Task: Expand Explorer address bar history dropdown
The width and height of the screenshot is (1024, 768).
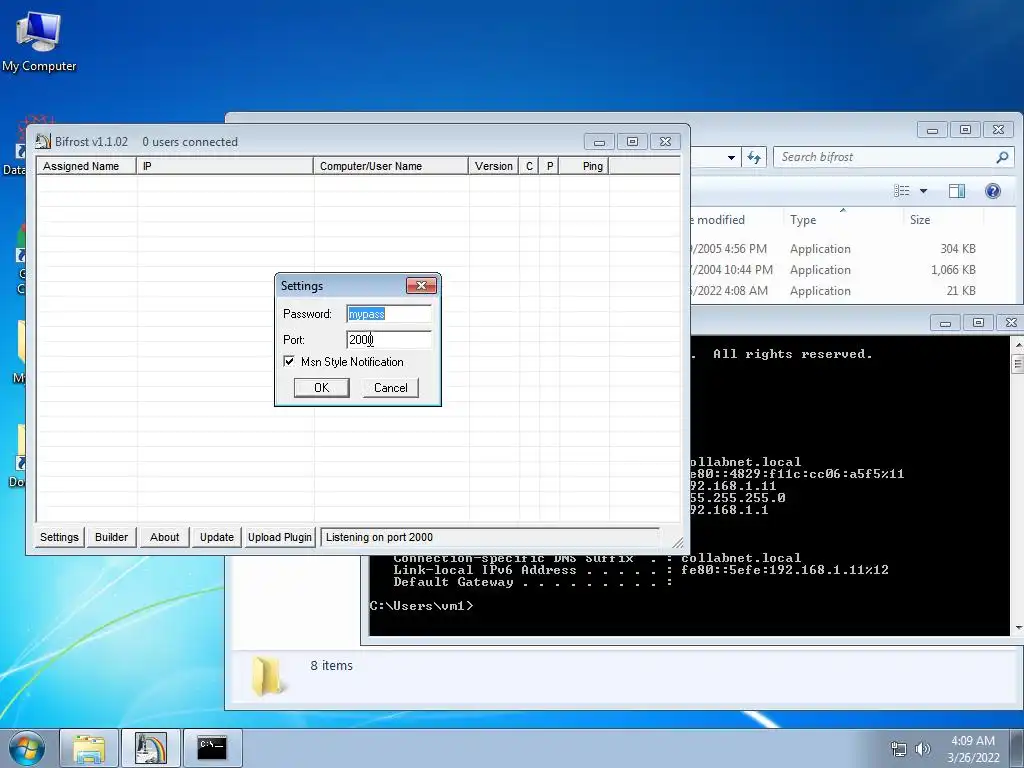Action: pos(731,157)
